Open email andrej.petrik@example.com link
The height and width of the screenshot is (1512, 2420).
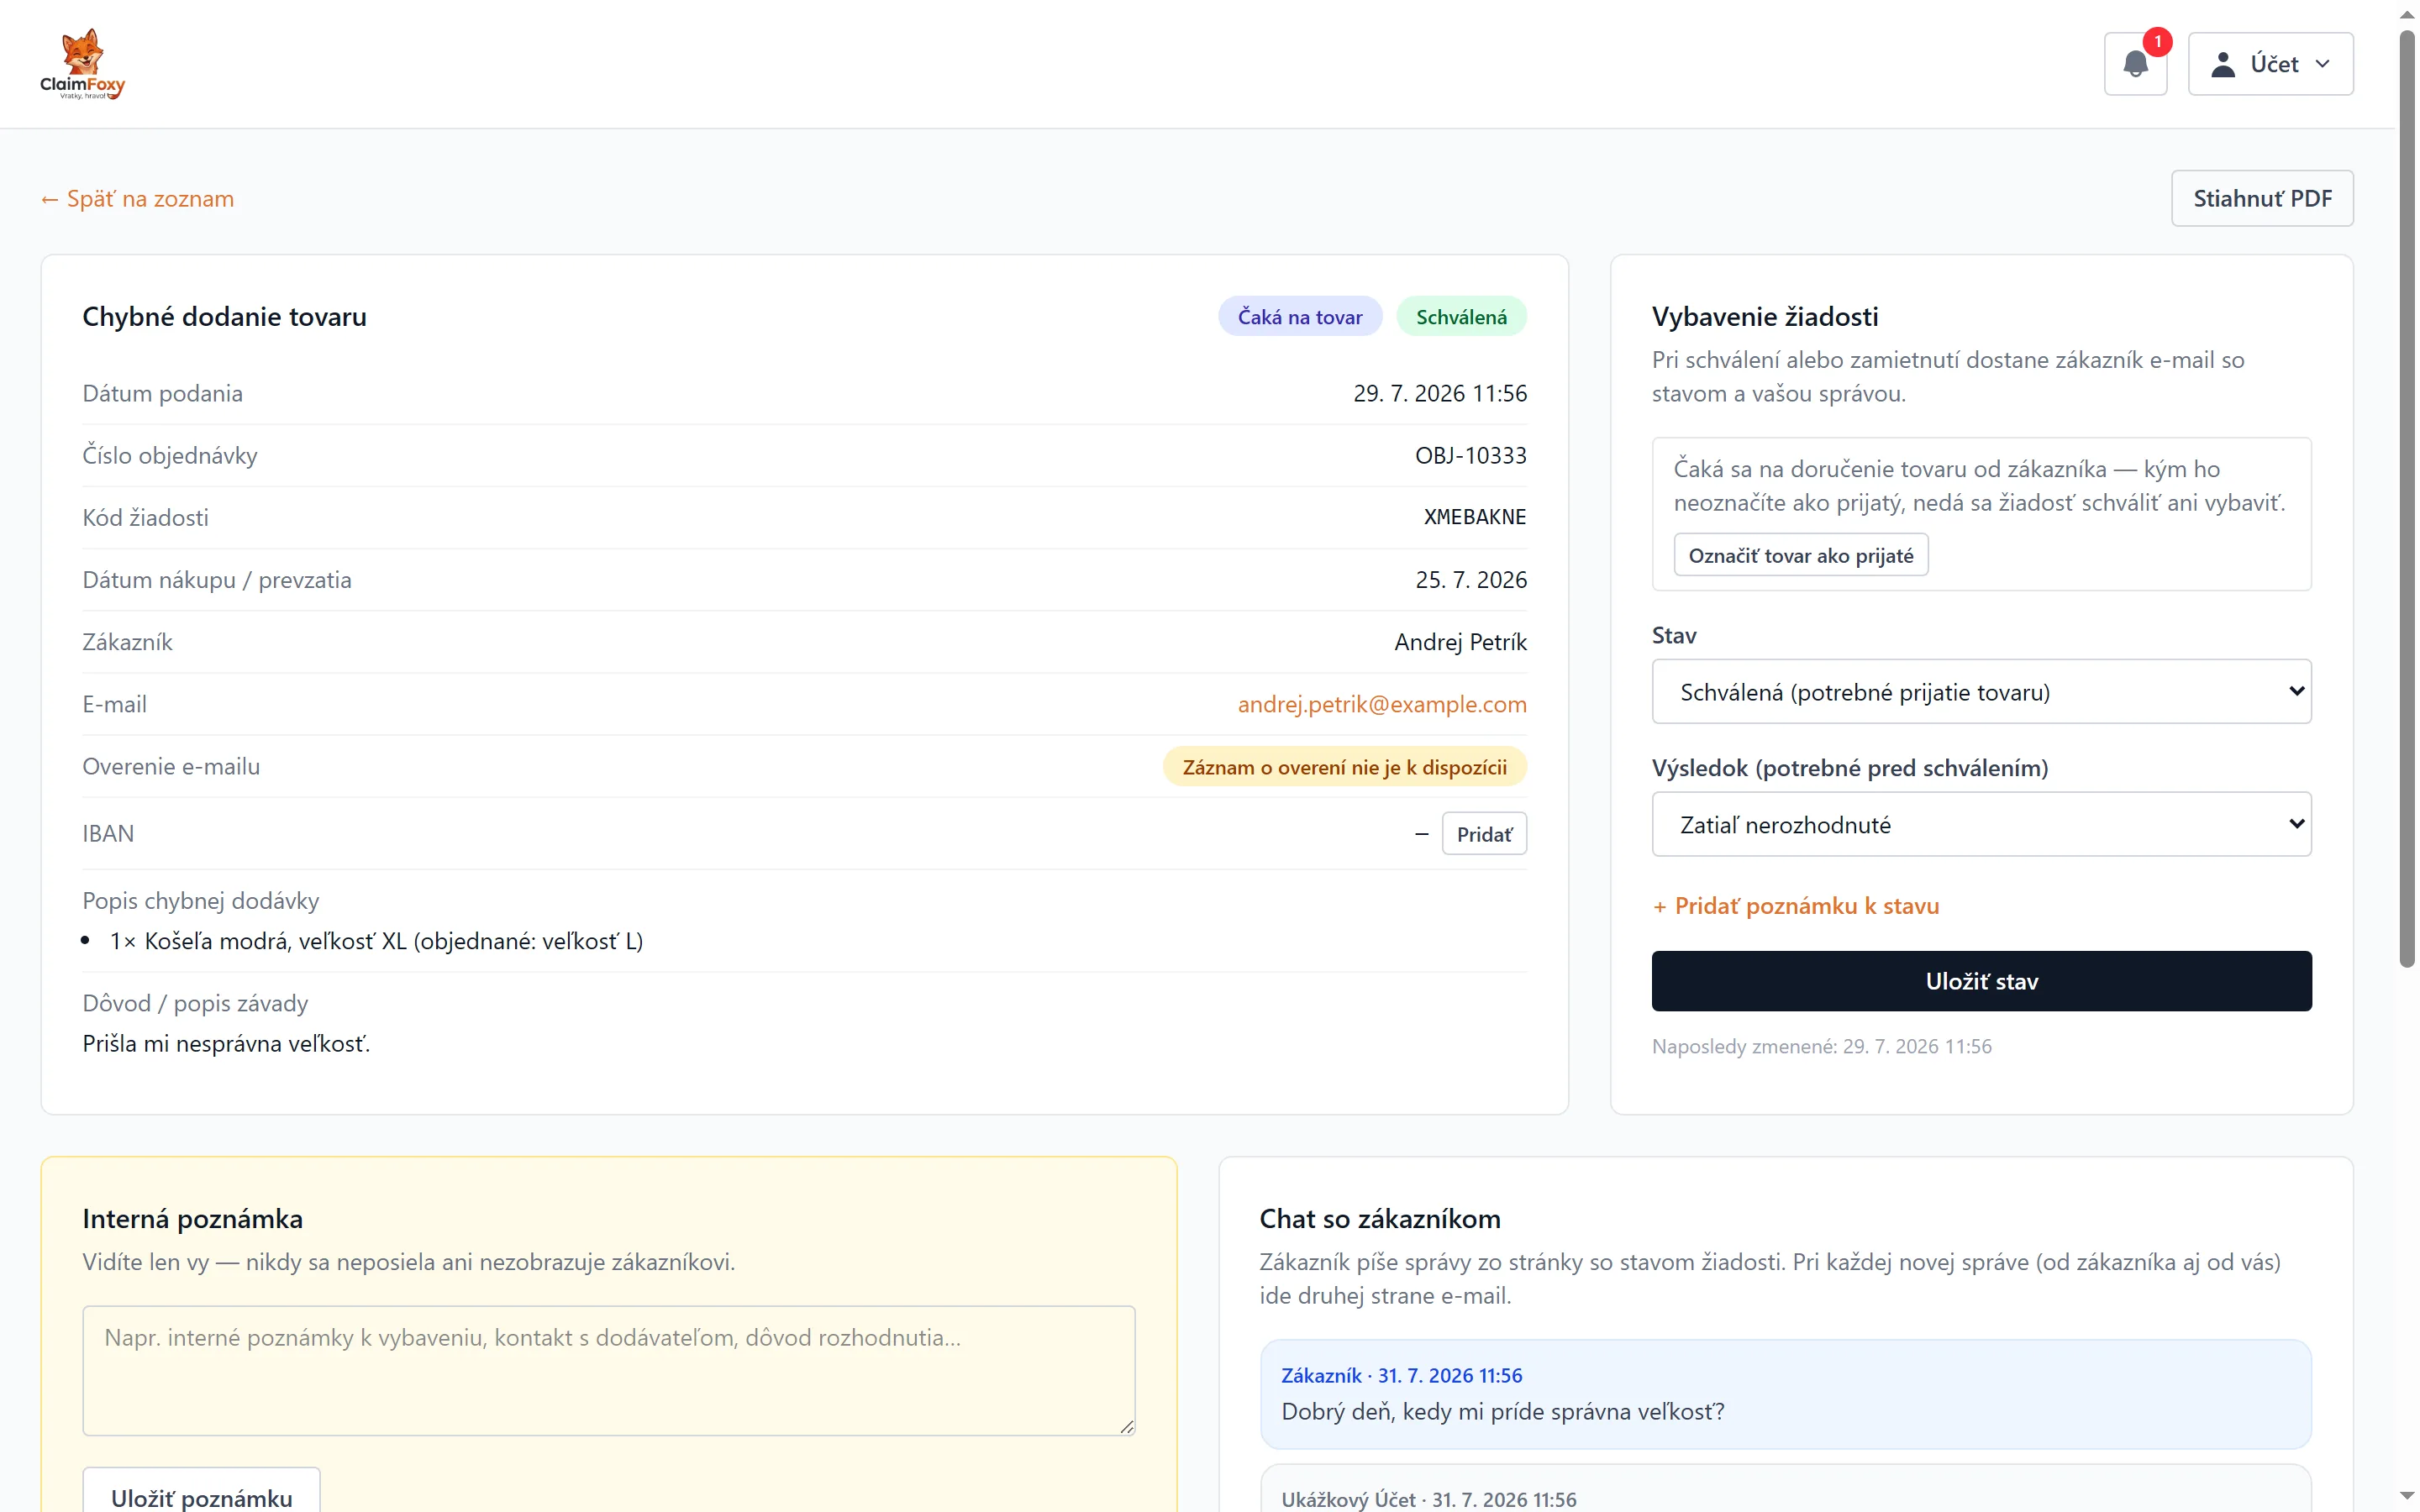point(1382,704)
